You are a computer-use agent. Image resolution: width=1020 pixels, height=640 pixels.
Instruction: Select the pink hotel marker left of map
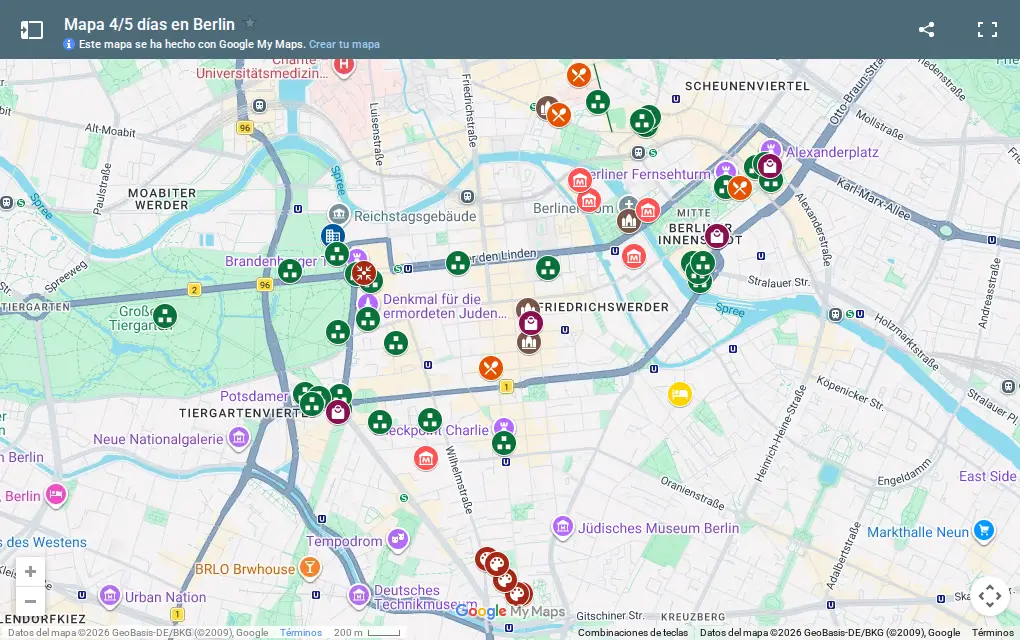click(x=56, y=494)
